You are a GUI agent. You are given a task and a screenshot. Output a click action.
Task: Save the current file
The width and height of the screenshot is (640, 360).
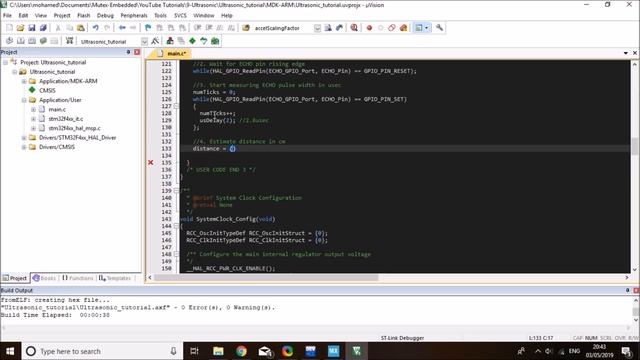click(x=32, y=28)
